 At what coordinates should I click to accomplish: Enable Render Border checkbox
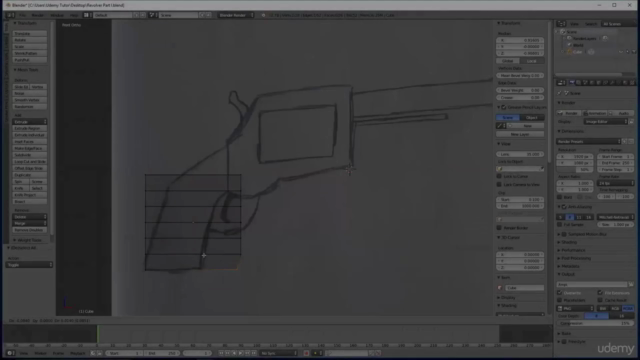pyautogui.click(x=499, y=228)
